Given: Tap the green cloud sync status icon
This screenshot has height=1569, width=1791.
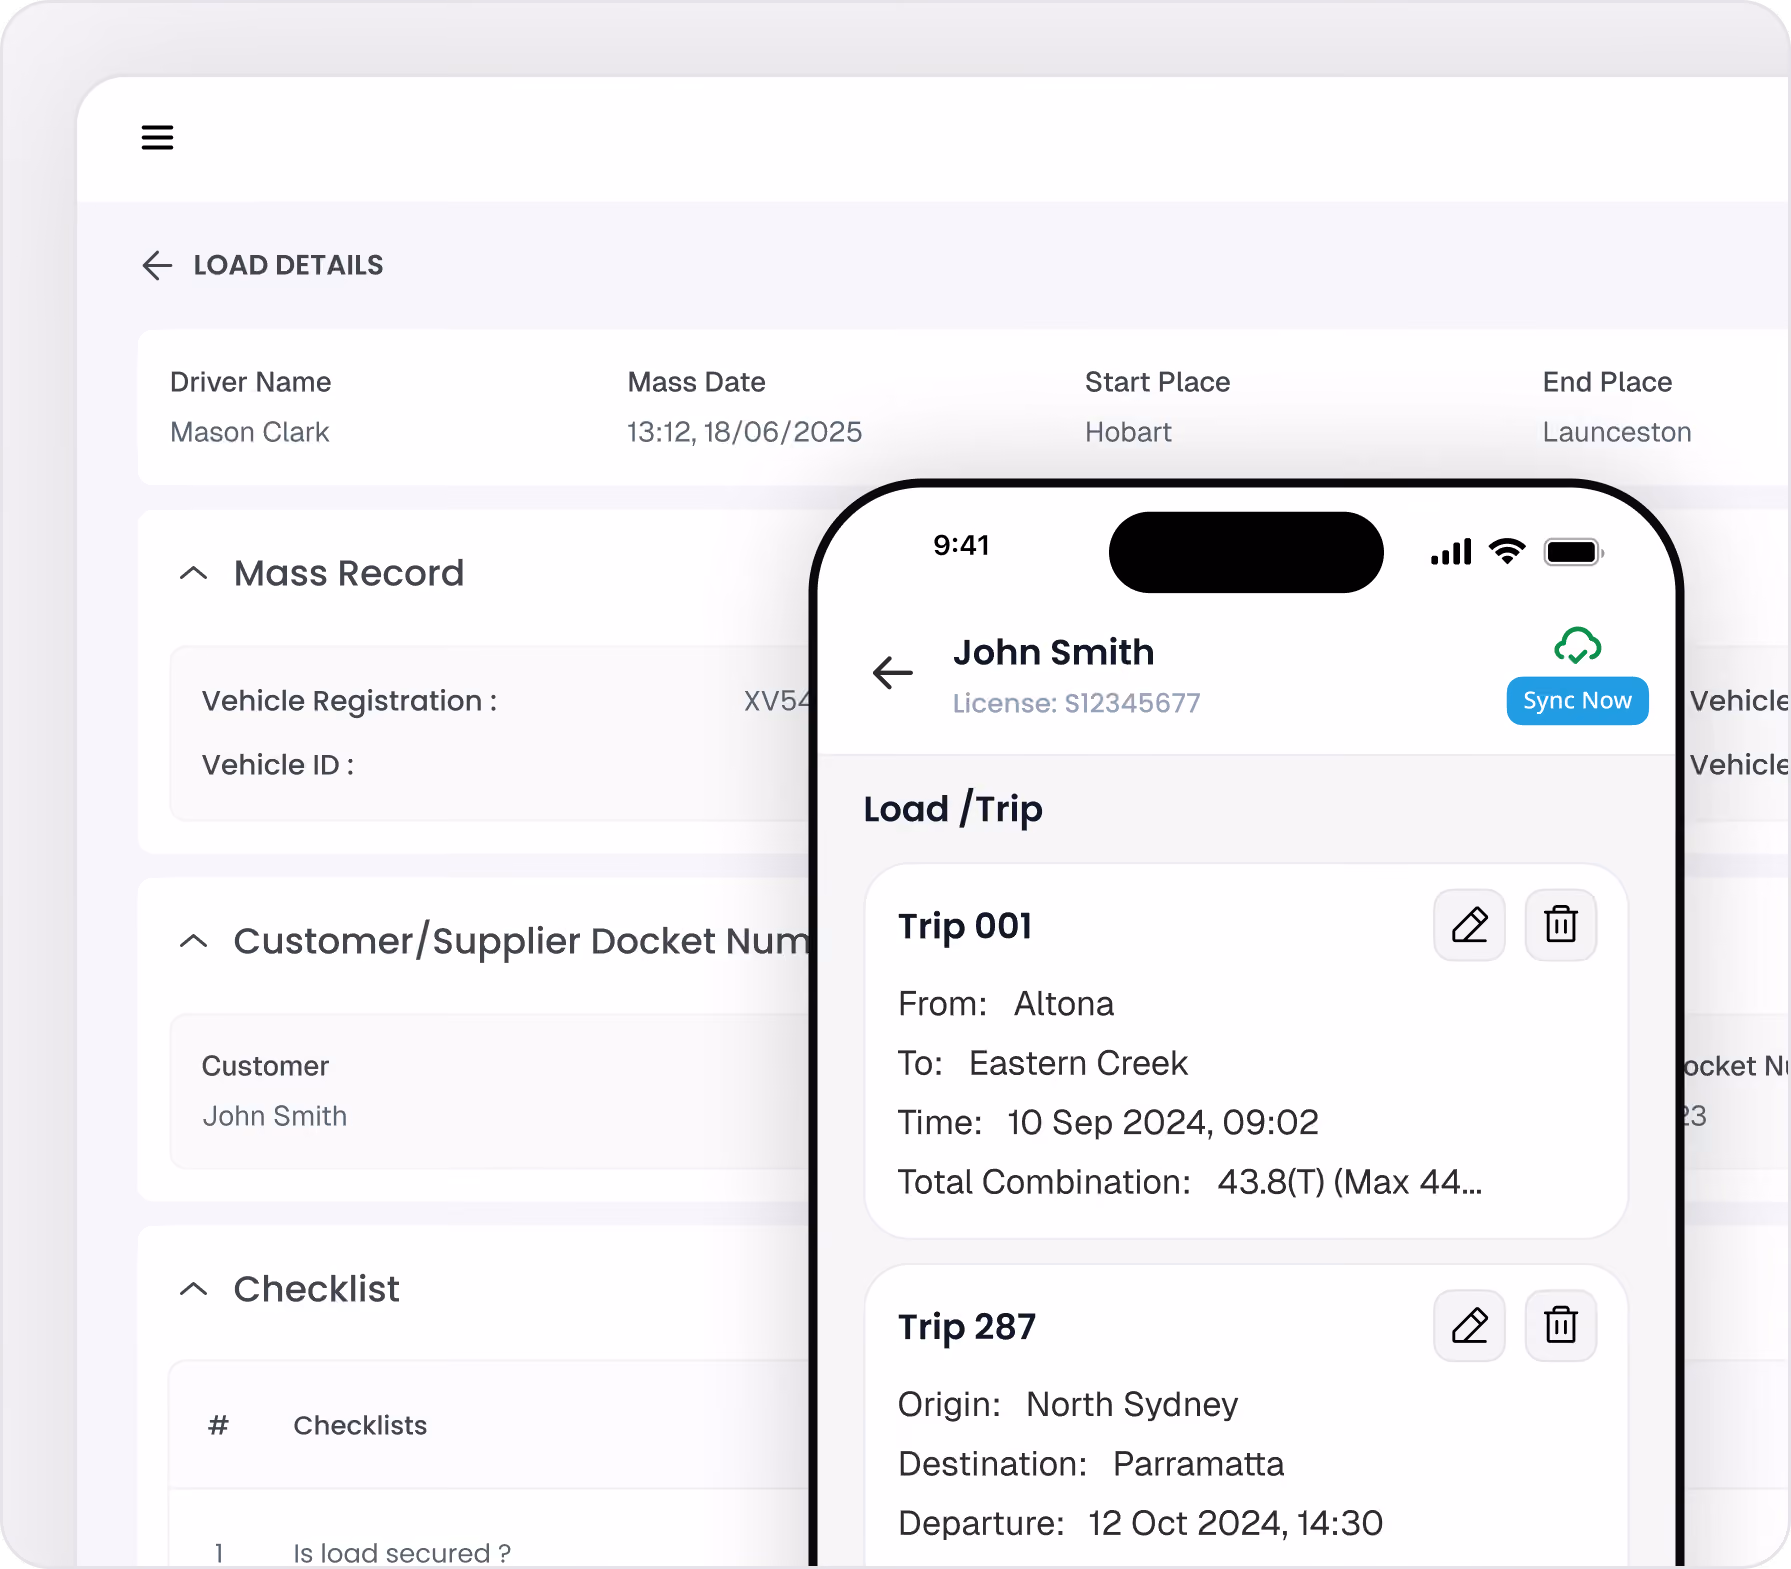Looking at the screenshot, I should (1577, 646).
